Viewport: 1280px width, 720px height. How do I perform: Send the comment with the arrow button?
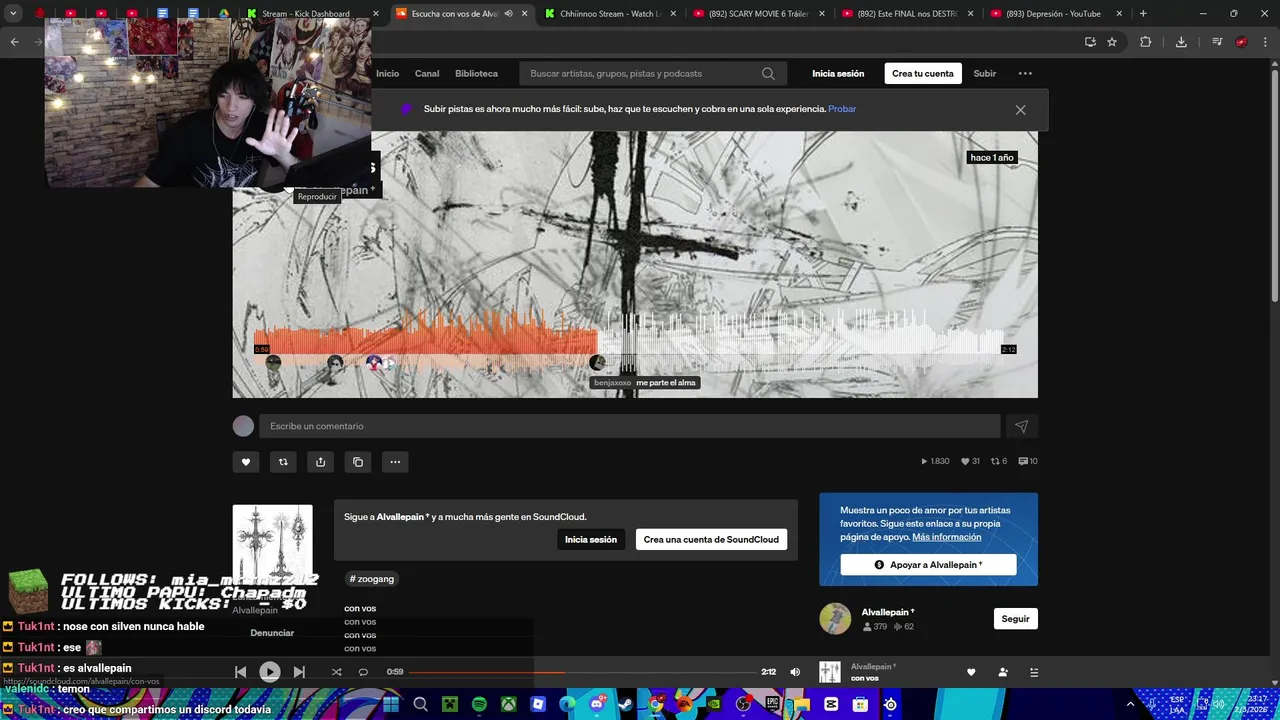pos(1021,426)
